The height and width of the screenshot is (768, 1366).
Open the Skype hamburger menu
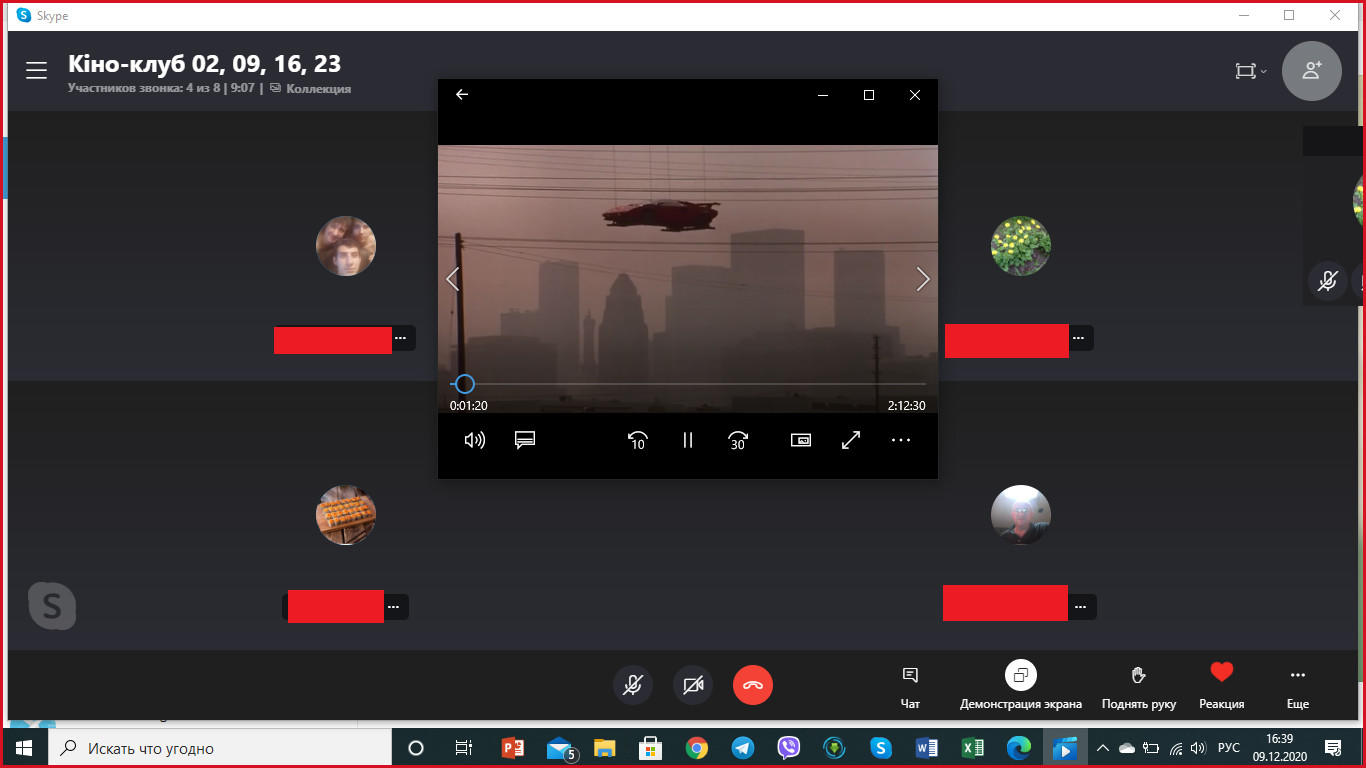click(37, 70)
